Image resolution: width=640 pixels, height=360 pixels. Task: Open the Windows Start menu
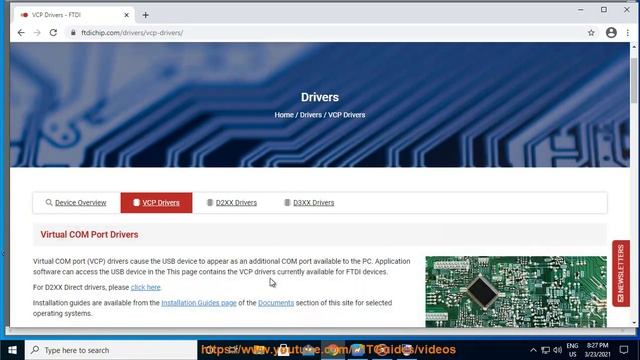point(12,350)
